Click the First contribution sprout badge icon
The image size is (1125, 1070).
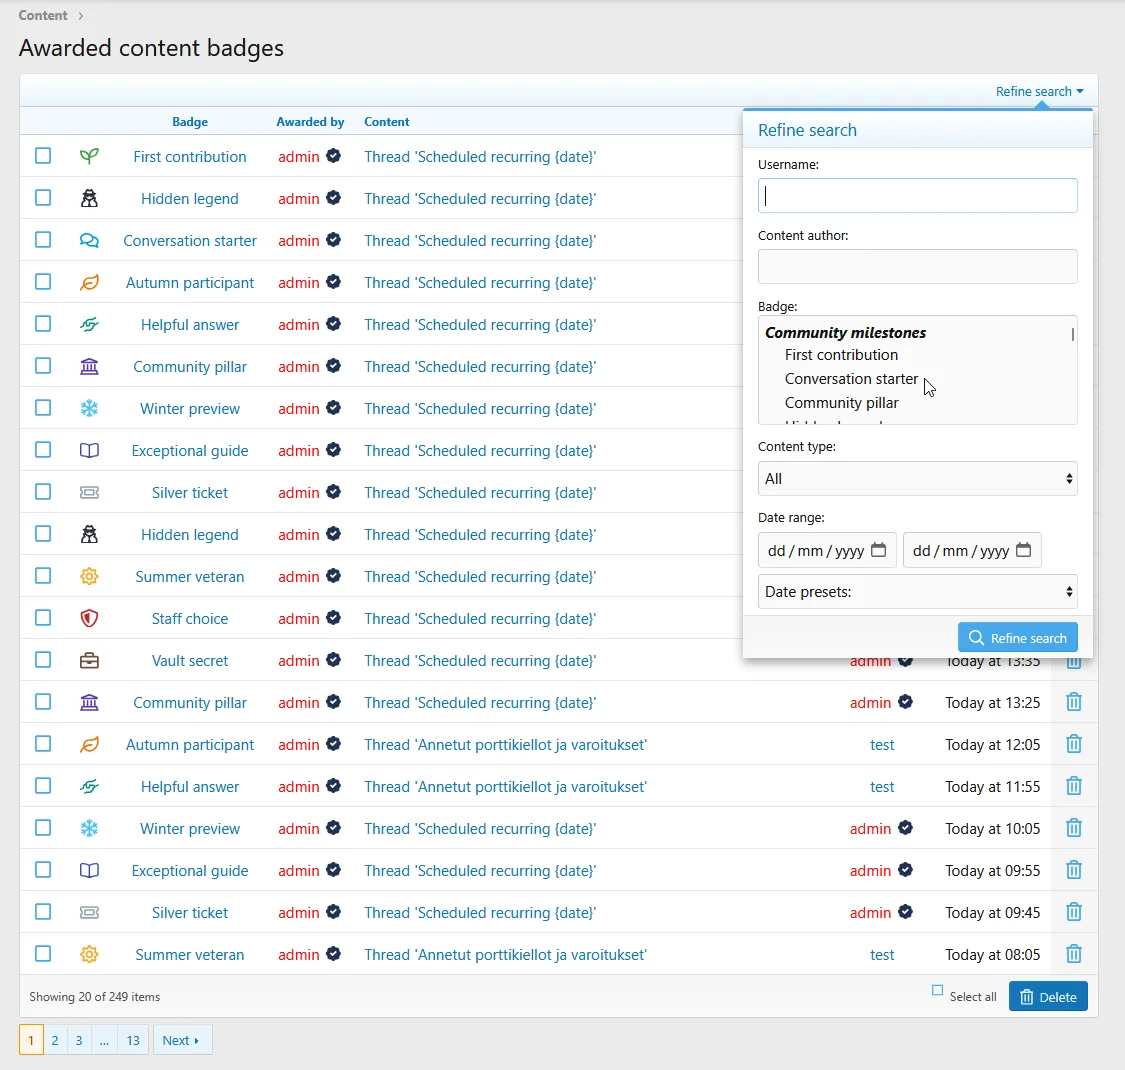89,156
